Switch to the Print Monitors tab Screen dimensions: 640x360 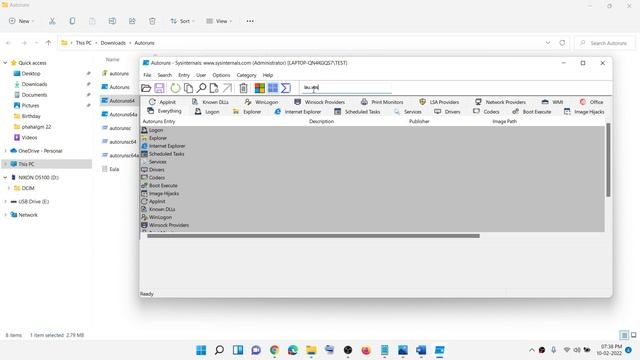[382, 102]
